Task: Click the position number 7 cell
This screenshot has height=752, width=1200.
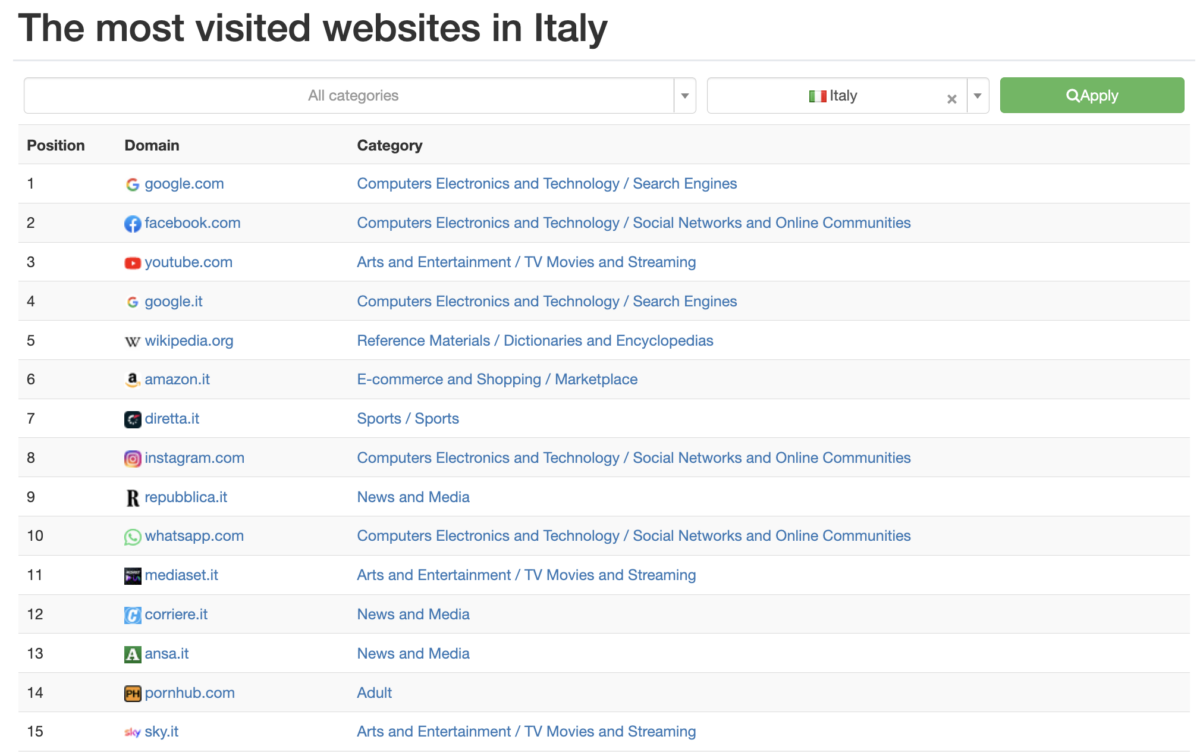Action: 31,419
